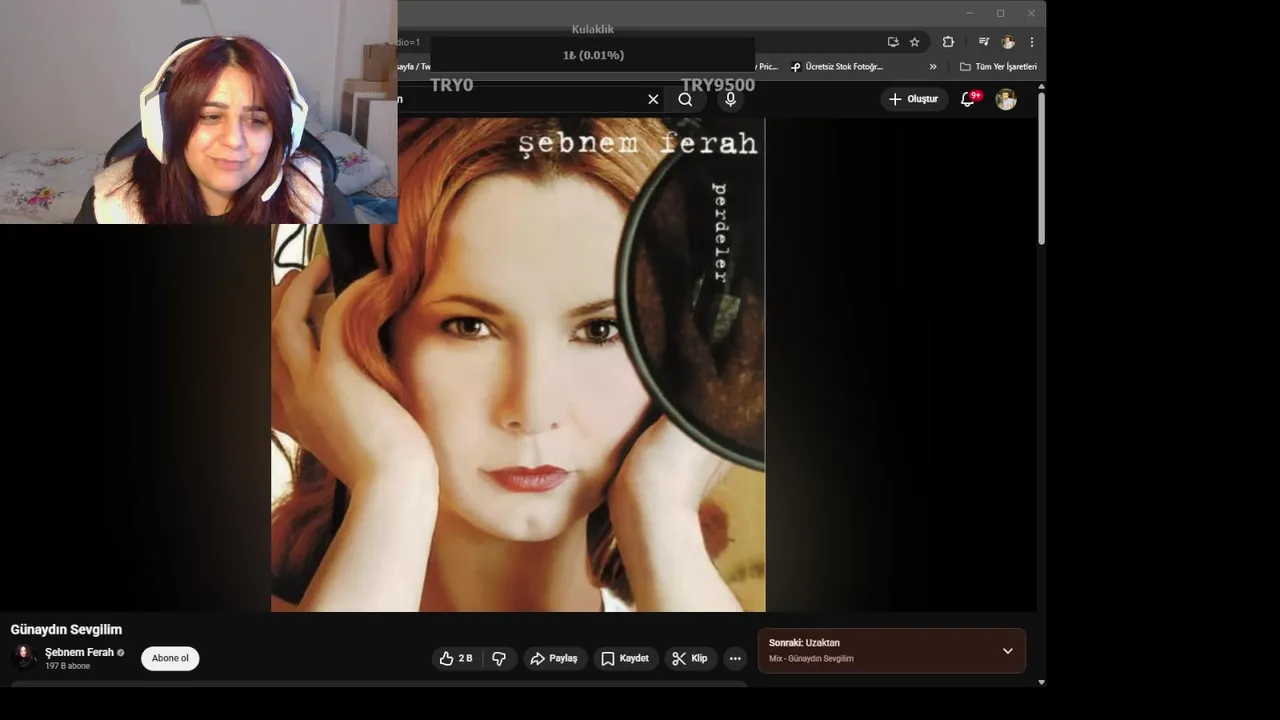Maximize the browser window
Screen dimensions: 1280x720
pyautogui.click(x=1000, y=13)
